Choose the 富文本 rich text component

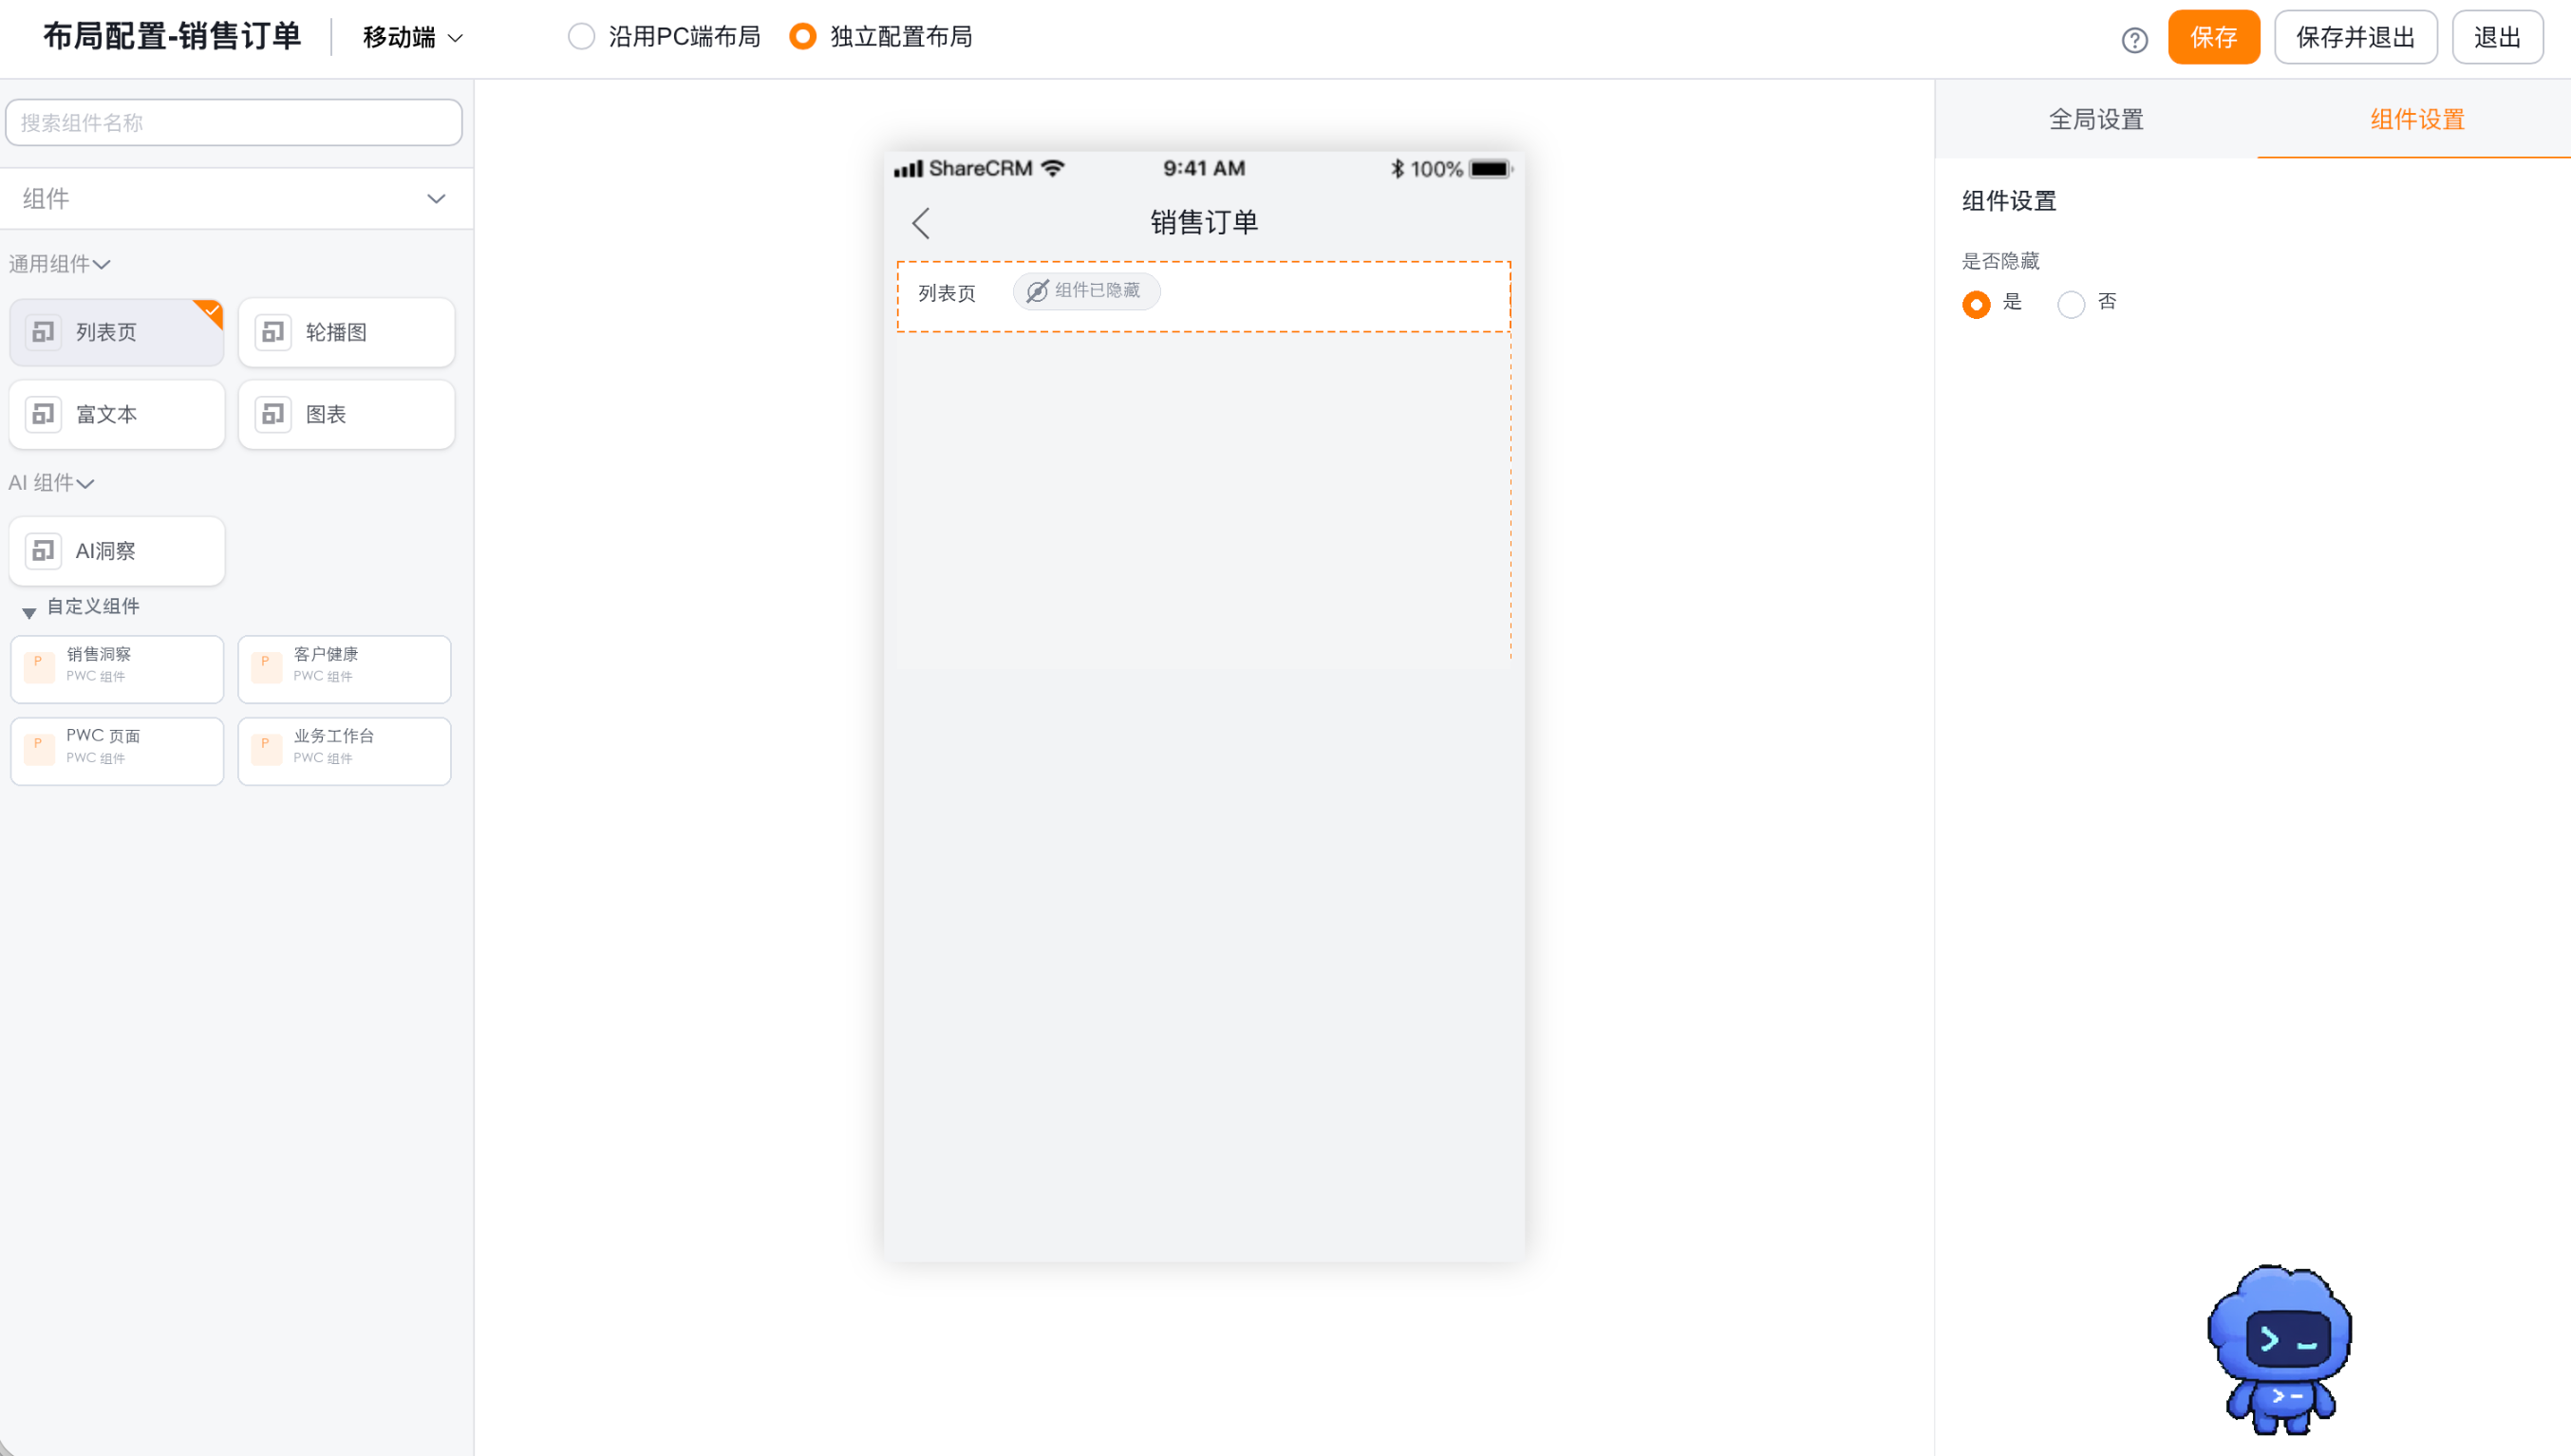tap(116, 414)
